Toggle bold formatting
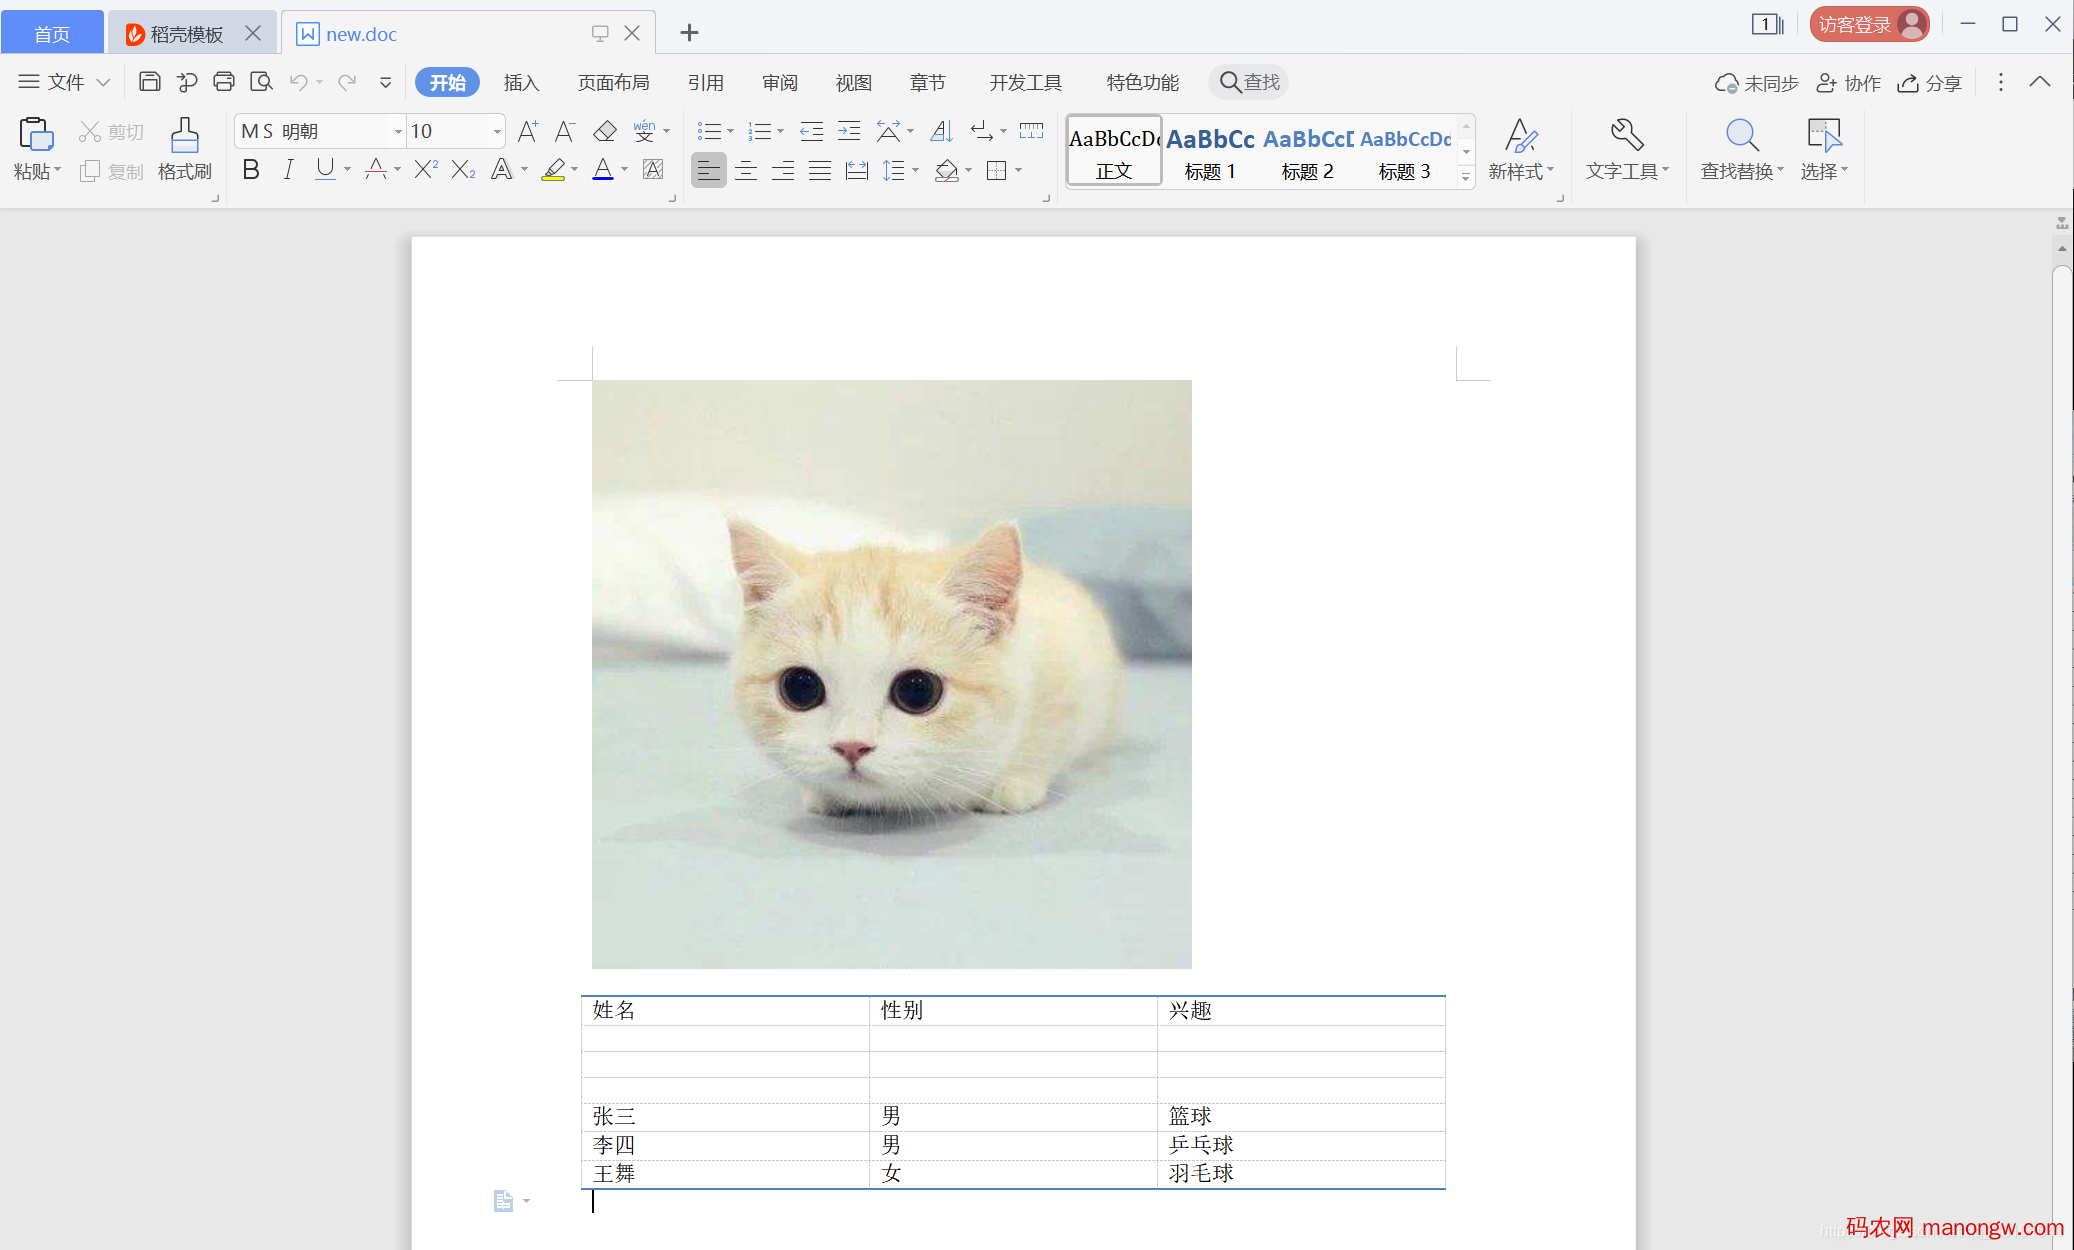 [250, 170]
